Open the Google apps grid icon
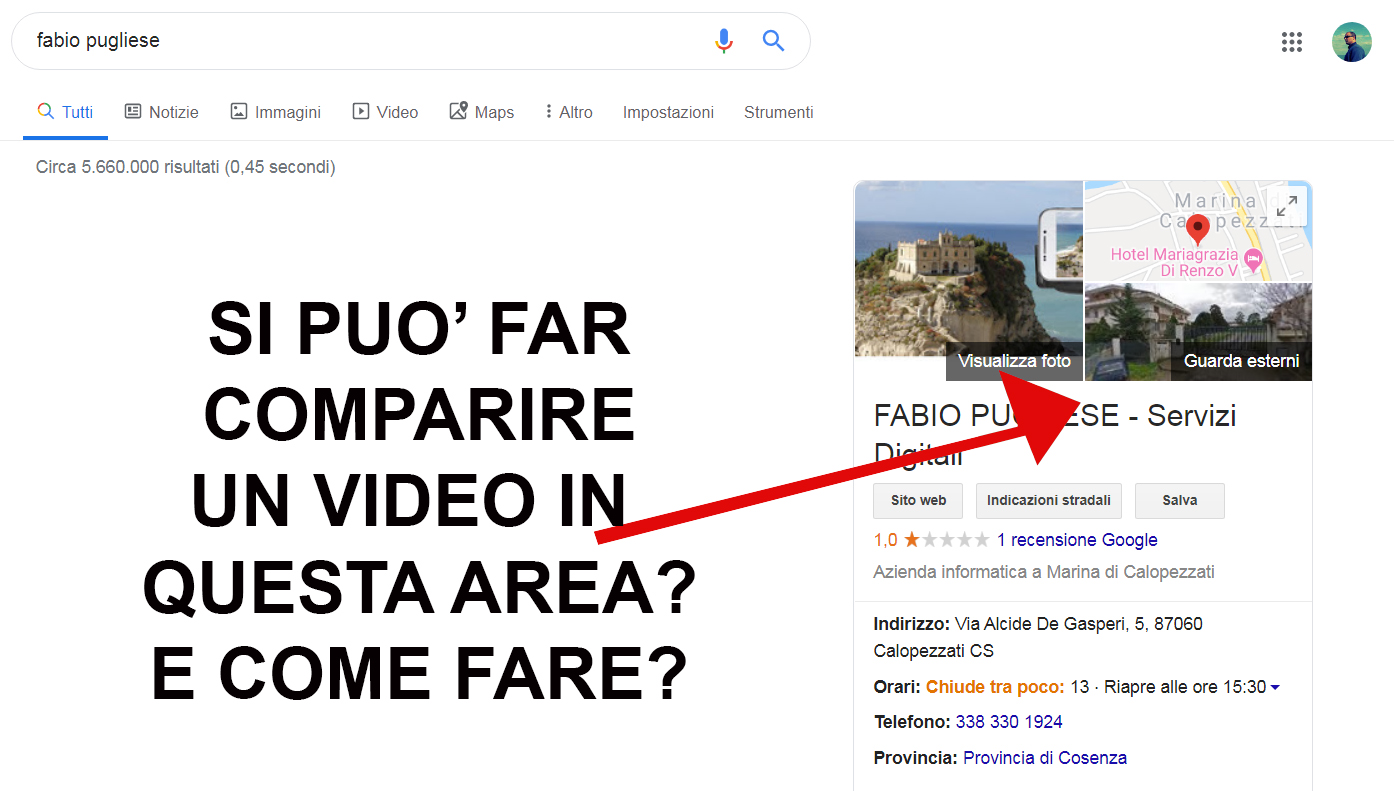This screenshot has height=791, width=1394. [x=1292, y=42]
